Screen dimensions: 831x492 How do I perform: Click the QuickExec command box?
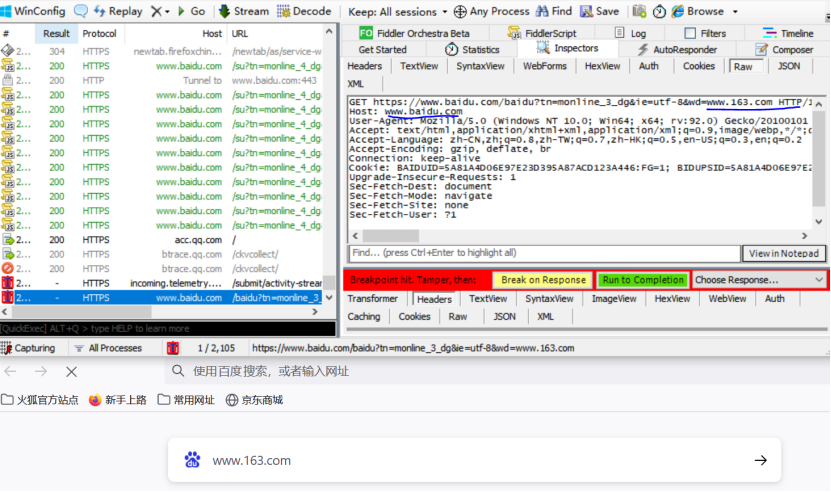point(168,329)
